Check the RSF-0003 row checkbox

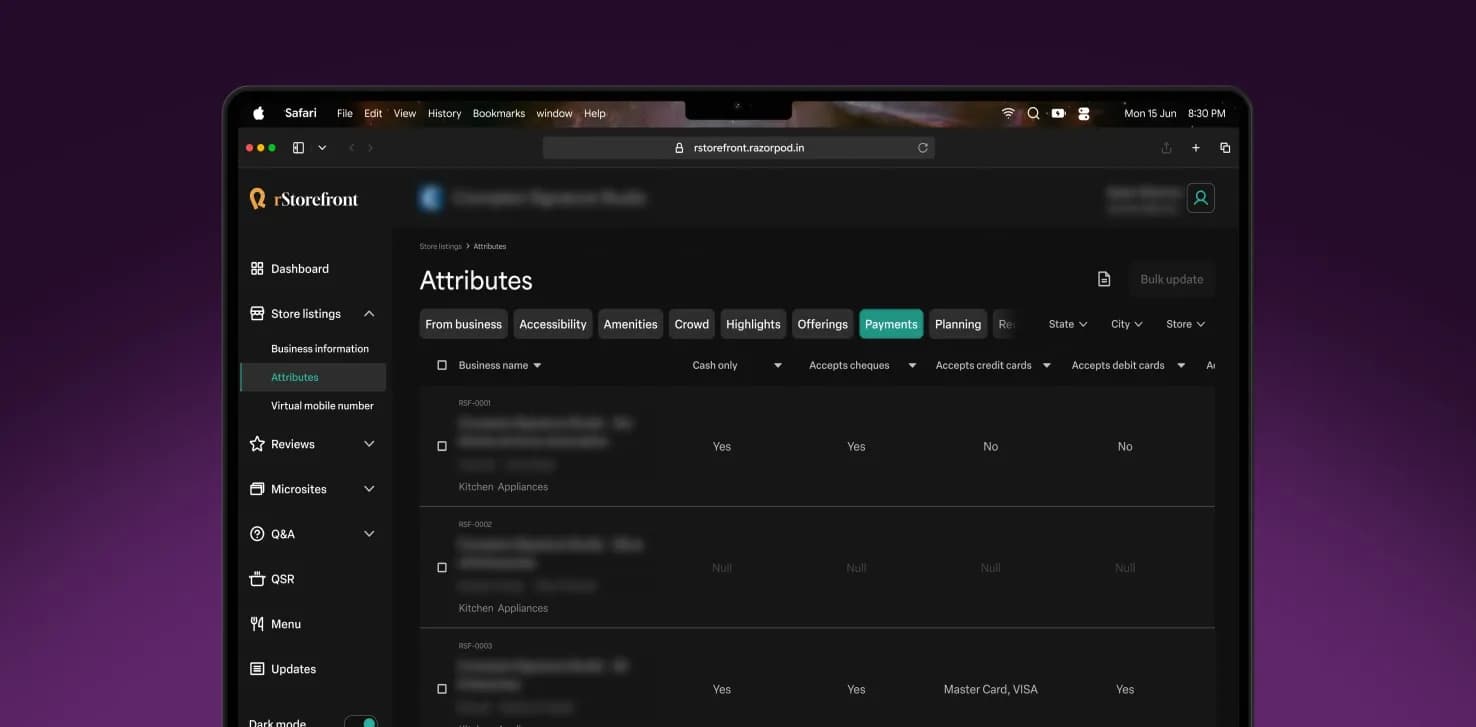click(442, 689)
